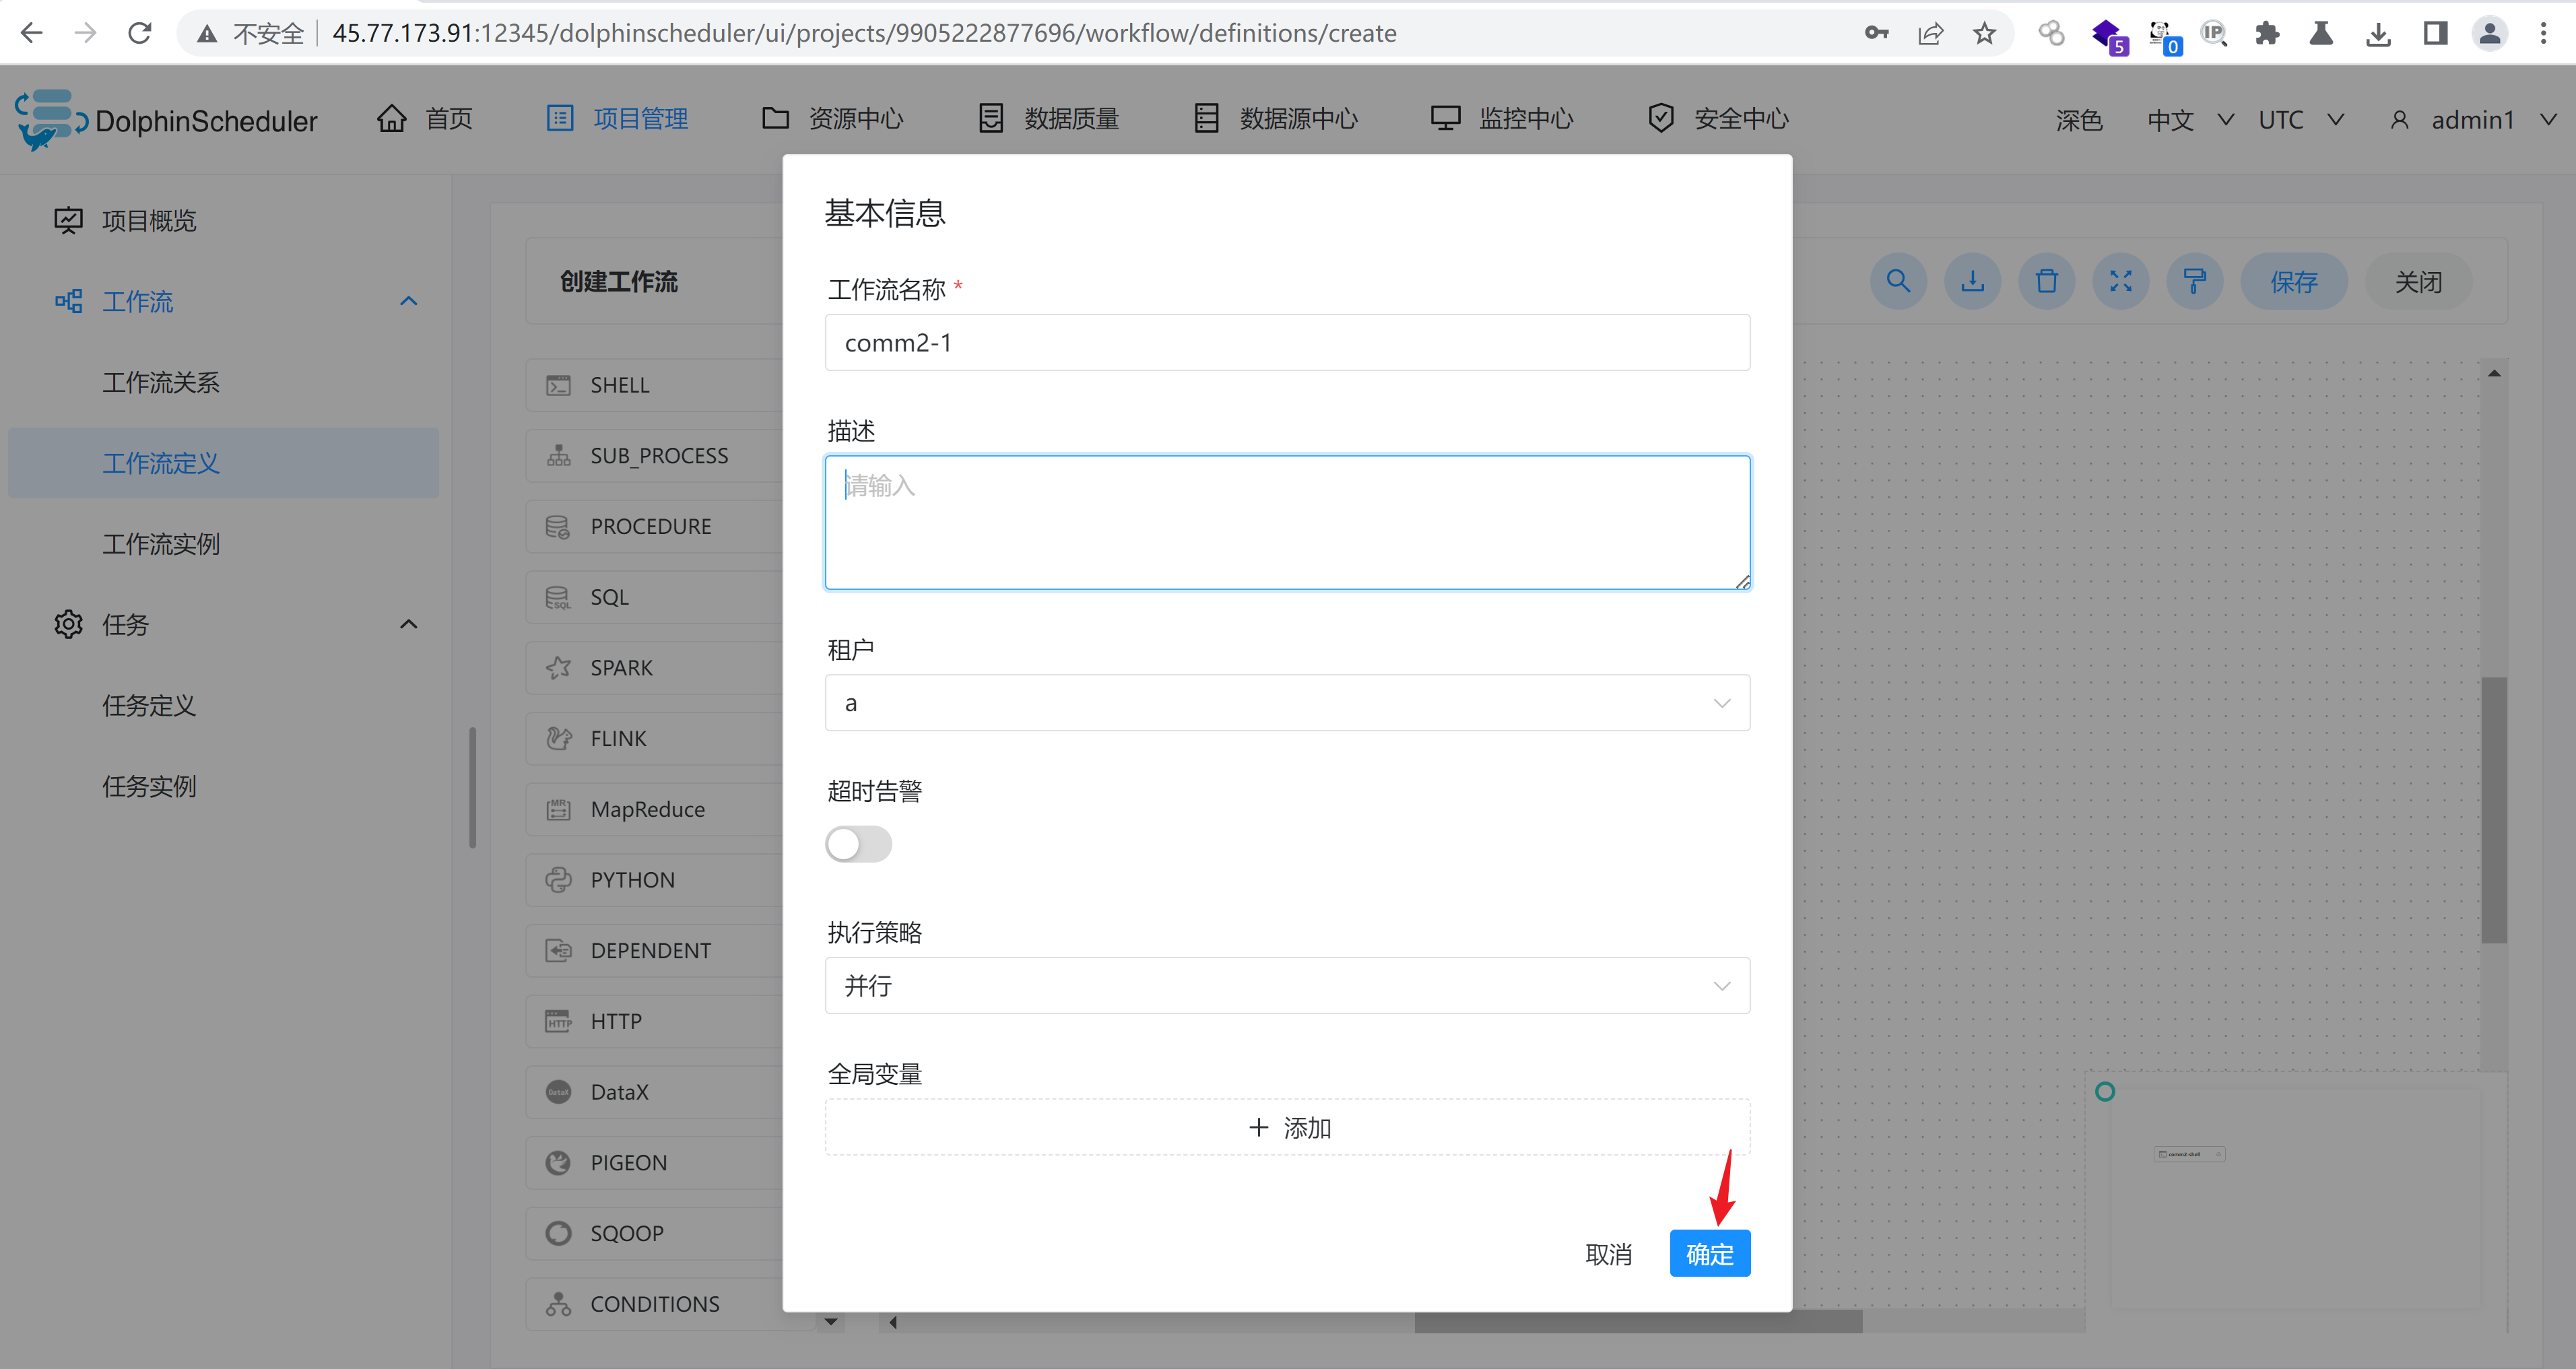Open the 租户 tenant dropdown
Viewport: 2576px width, 1369px height.
[1286, 703]
